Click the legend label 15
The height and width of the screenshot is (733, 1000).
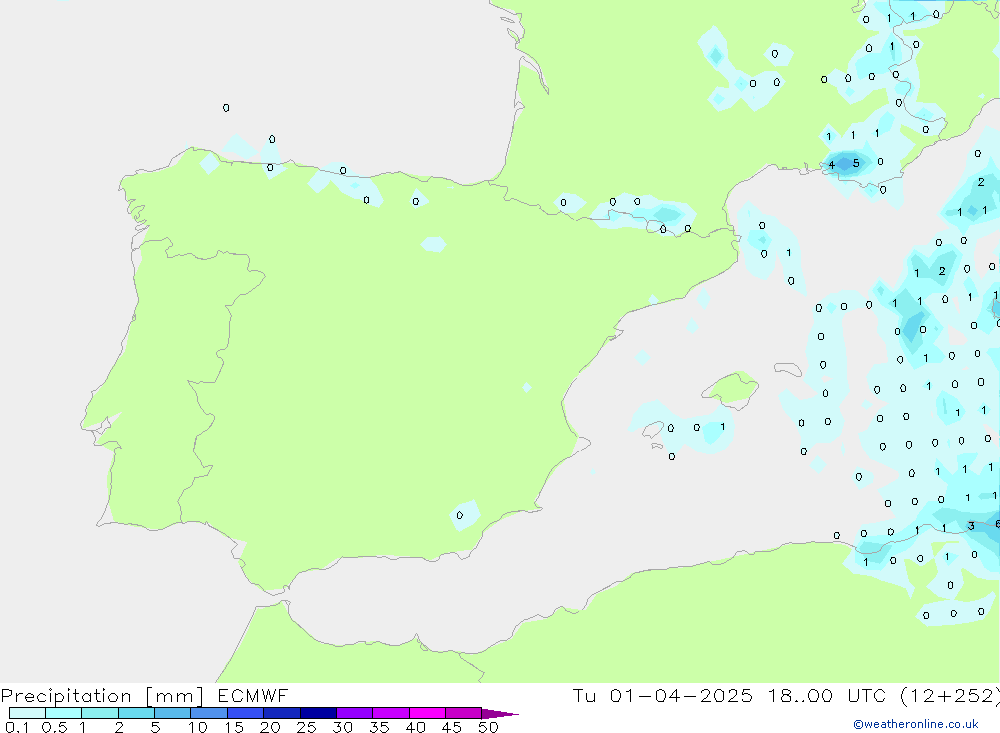tap(234, 727)
